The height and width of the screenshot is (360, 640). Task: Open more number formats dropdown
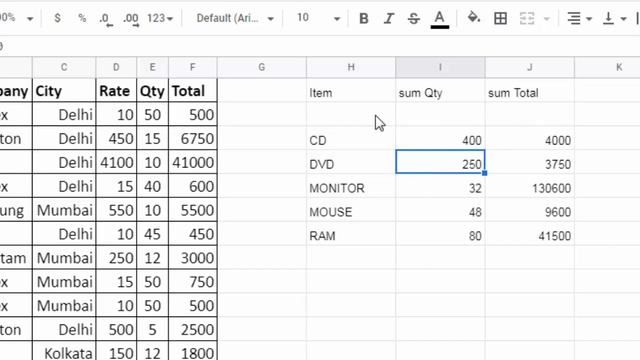(160, 18)
